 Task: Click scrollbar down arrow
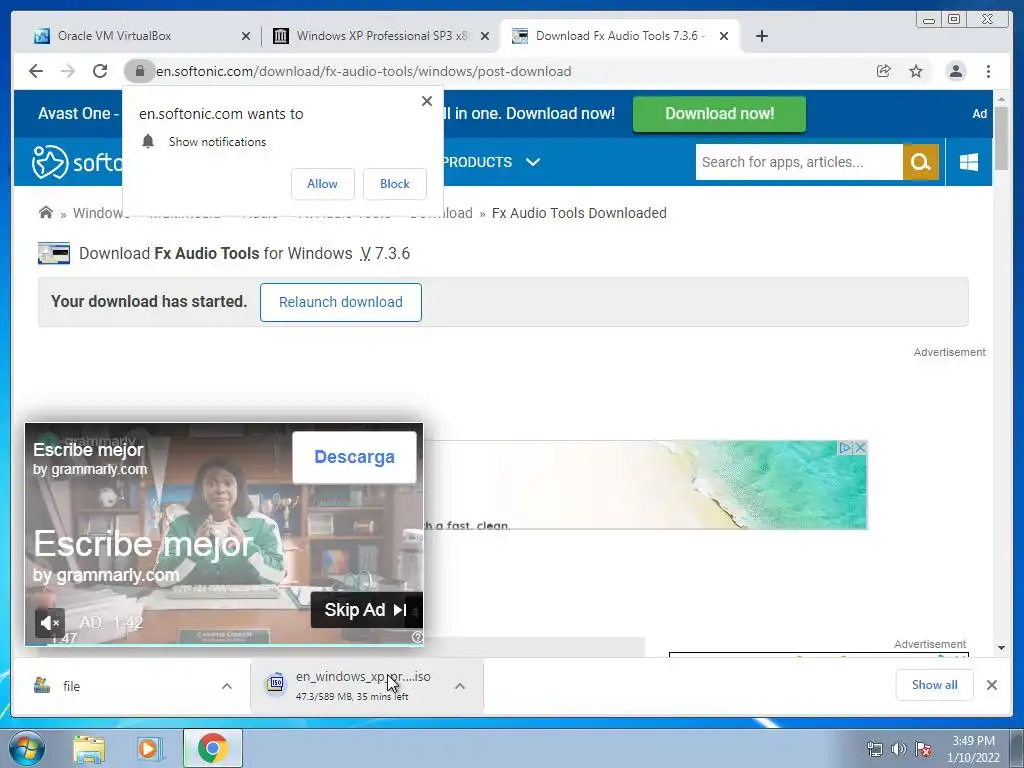tap(1001, 648)
